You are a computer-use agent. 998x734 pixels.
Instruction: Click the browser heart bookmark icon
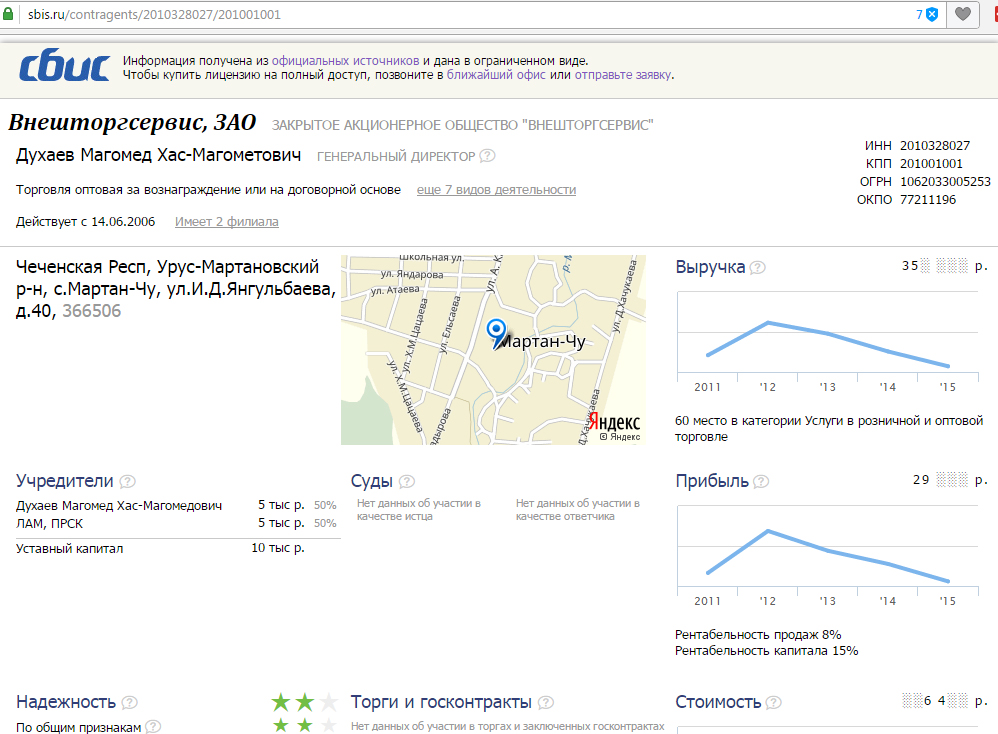(x=962, y=14)
